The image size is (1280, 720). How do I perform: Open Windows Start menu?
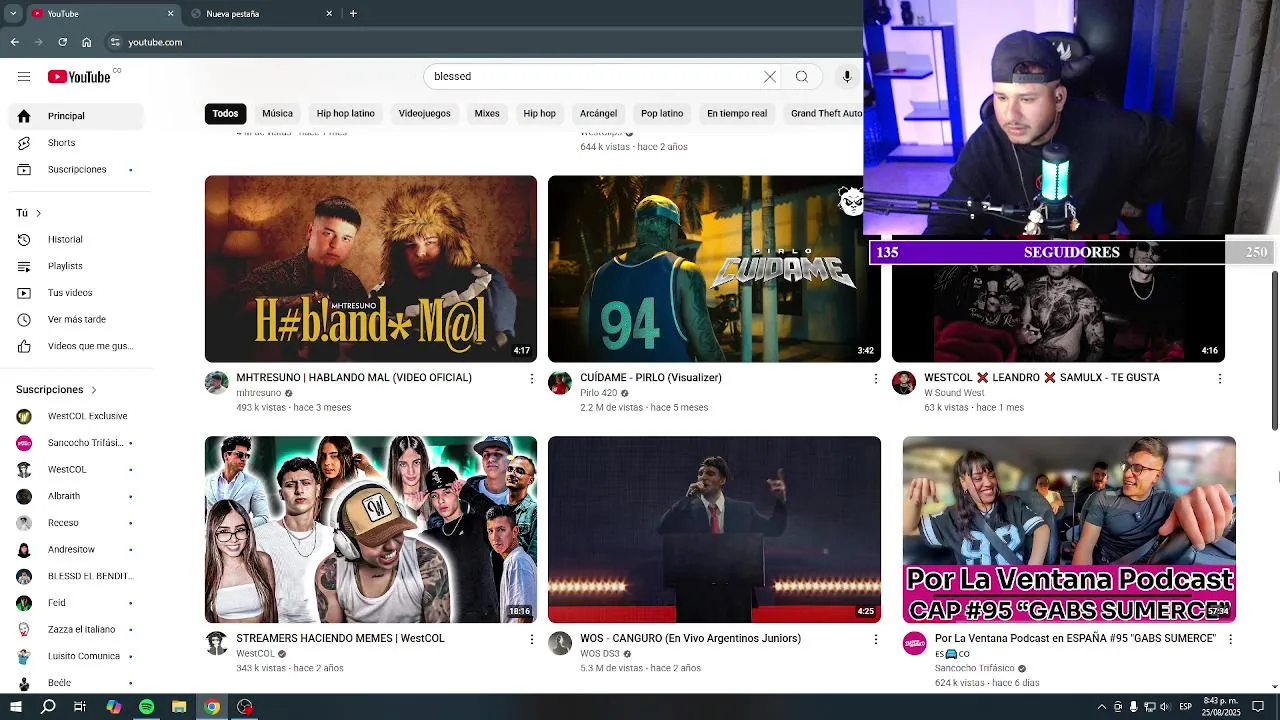16,707
